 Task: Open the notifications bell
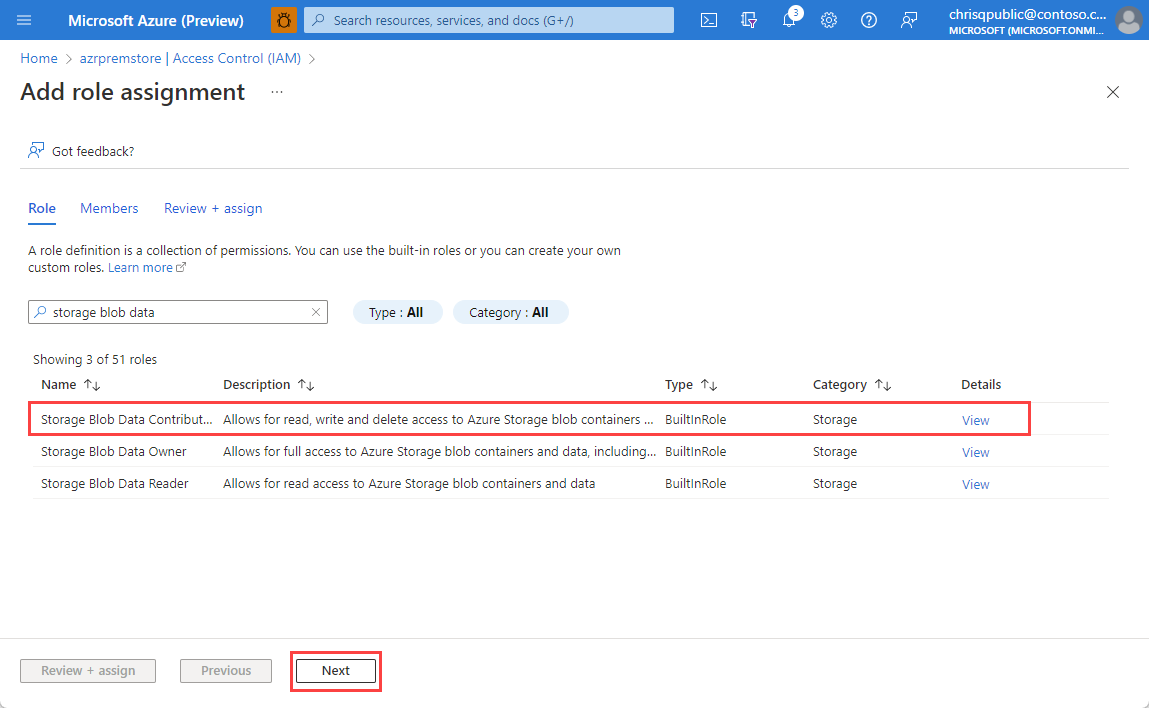(x=789, y=21)
